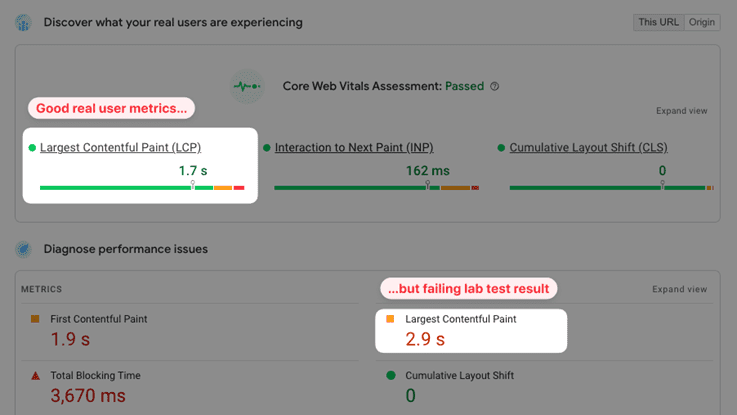Click the real users experience section icon

coord(23,23)
